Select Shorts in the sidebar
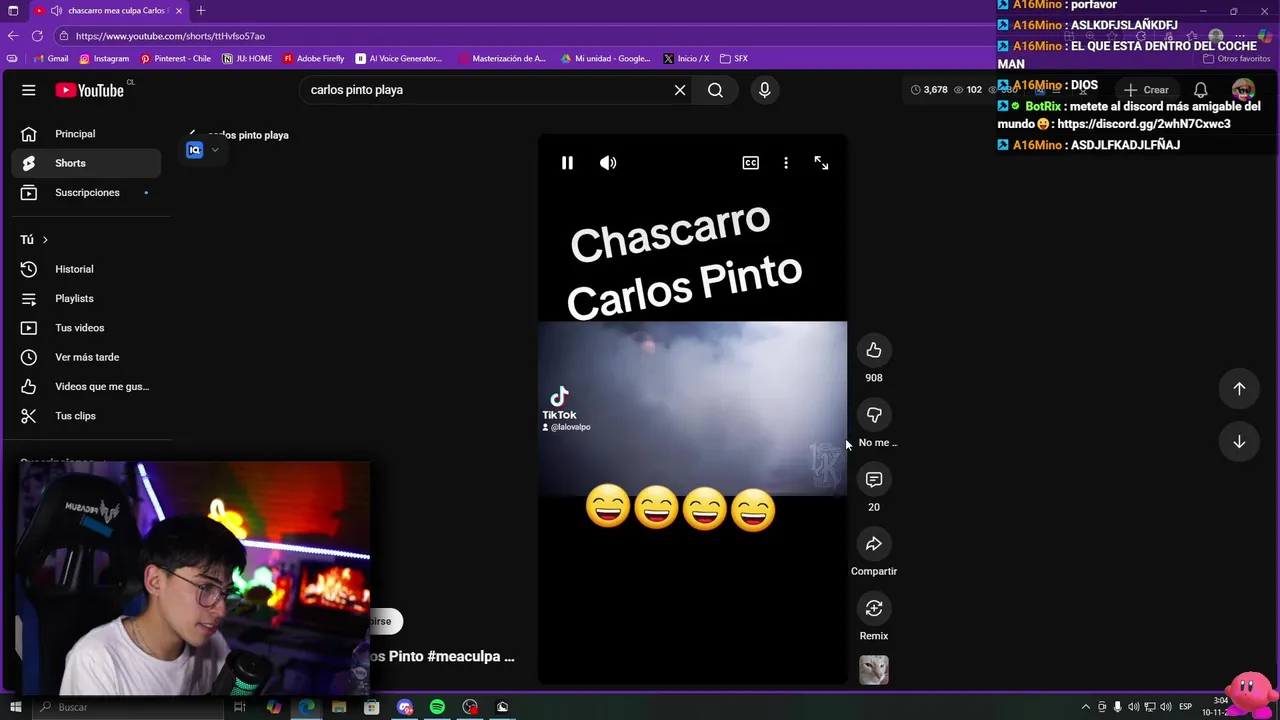Image resolution: width=1280 pixels, height=720 pixels. [x=86, y=163]
